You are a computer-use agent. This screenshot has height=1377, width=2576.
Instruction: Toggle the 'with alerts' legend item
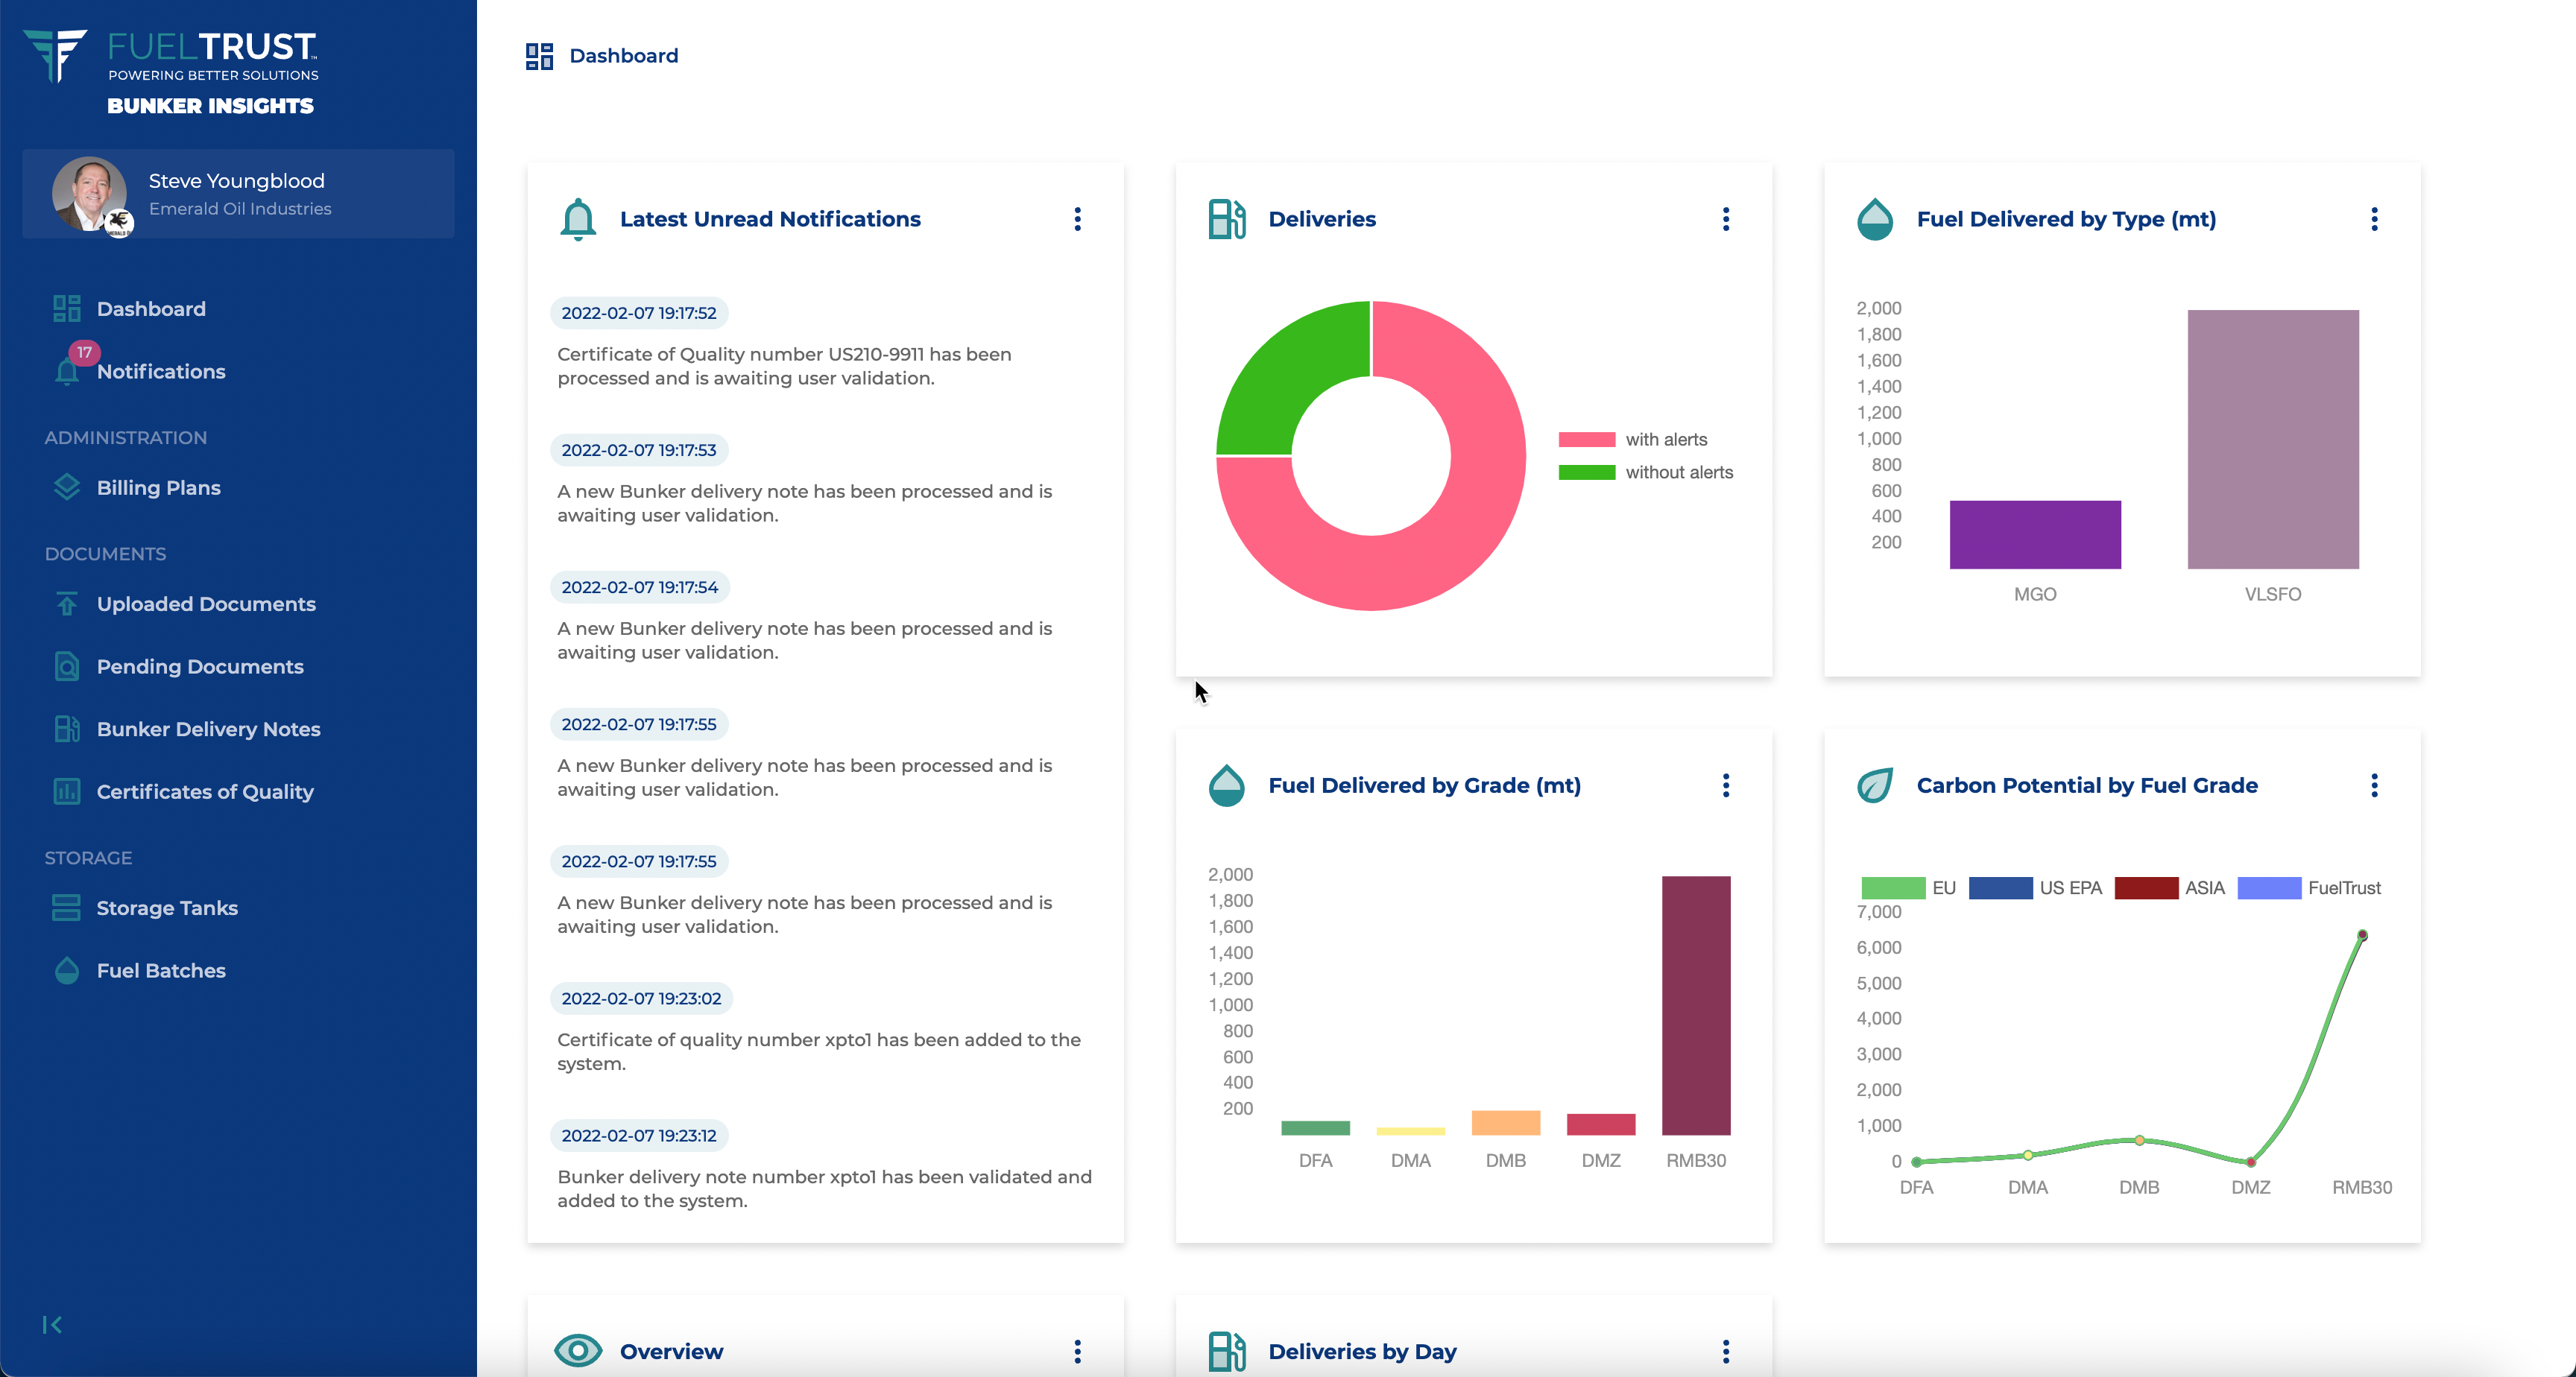[1633, 440]
